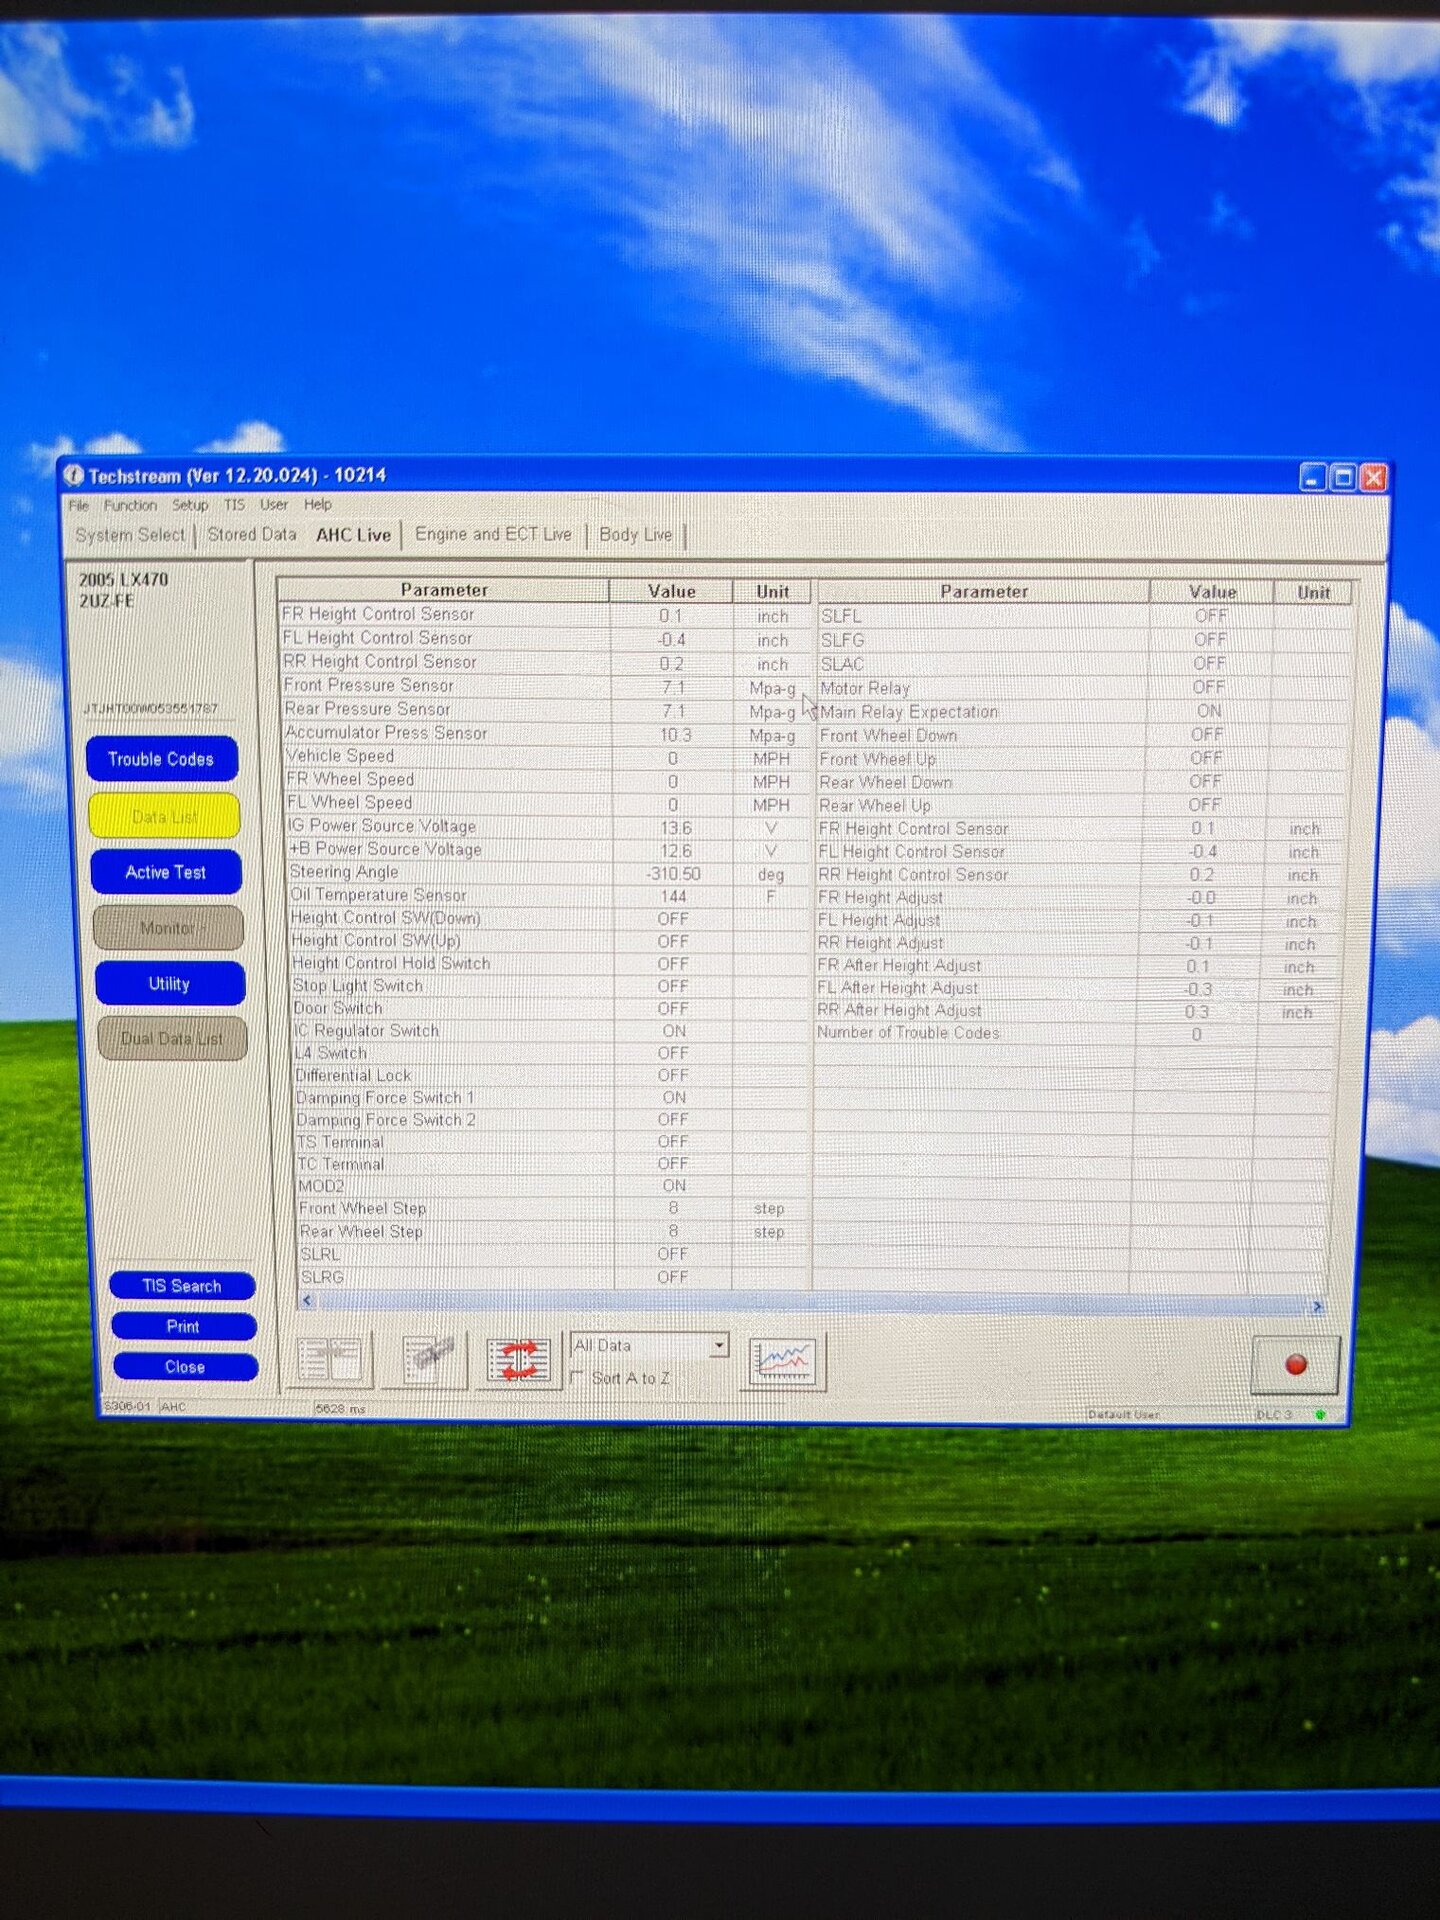1440x1920 pixels.
Task: Select the Damping Force Switch 1 row
Action: pos(552,1097)
